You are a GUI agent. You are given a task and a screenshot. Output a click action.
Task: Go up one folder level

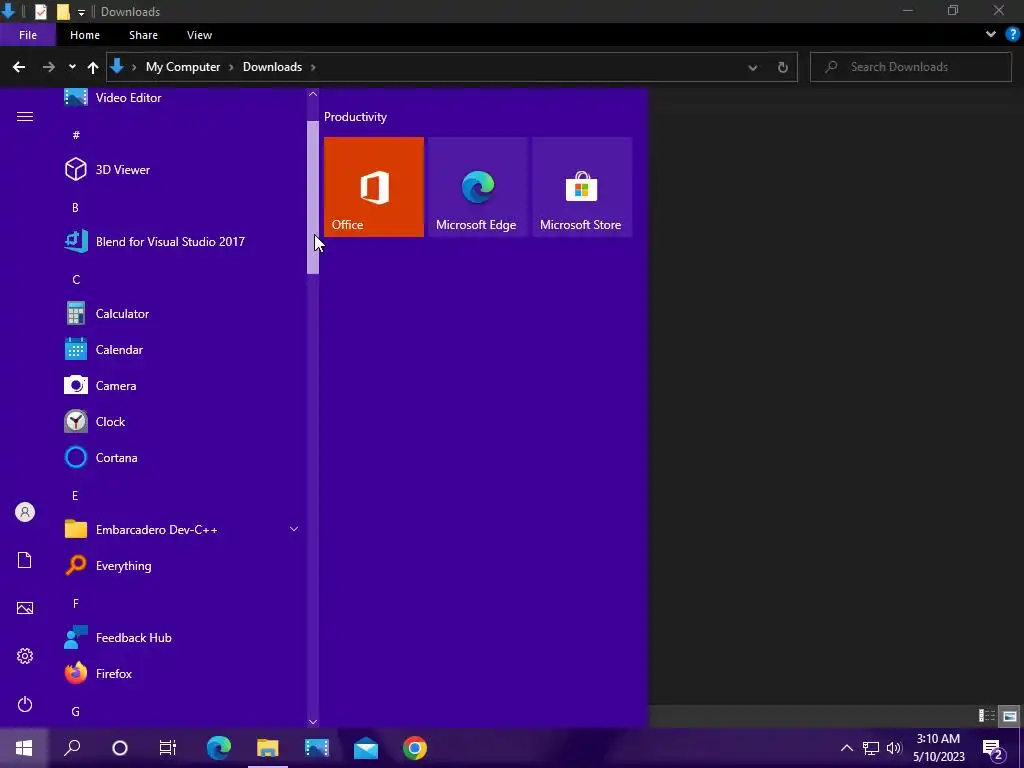[93, 67]
